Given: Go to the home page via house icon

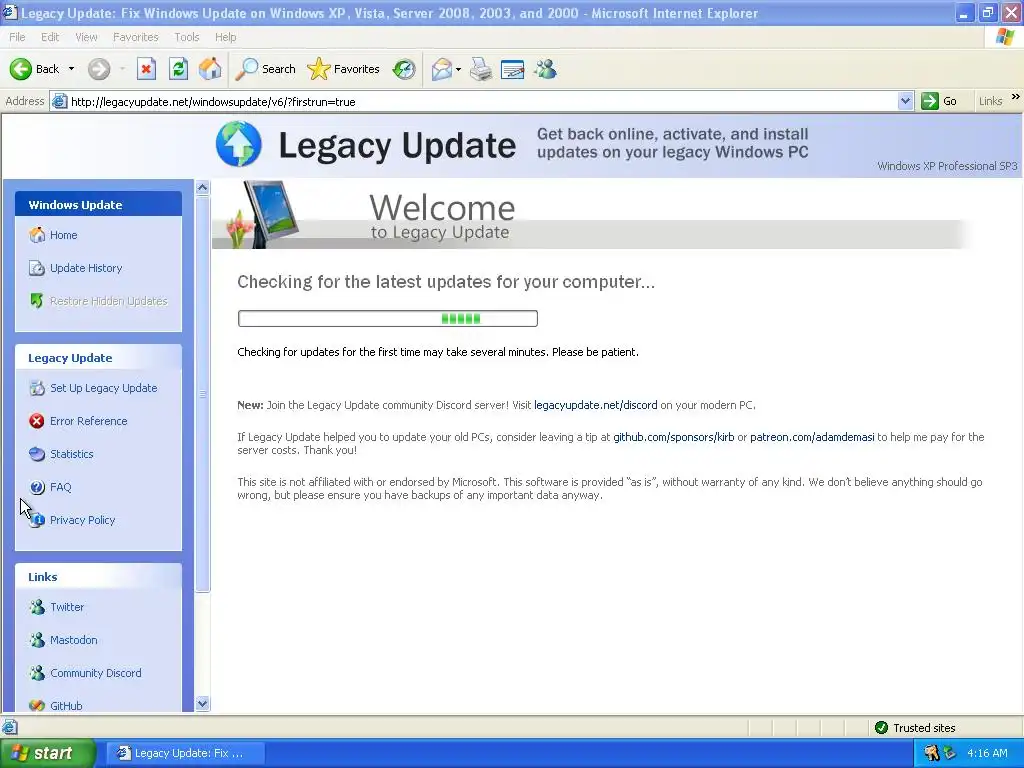Looking at the screenshot, I should pyautogui.click(x=210, y=69).
